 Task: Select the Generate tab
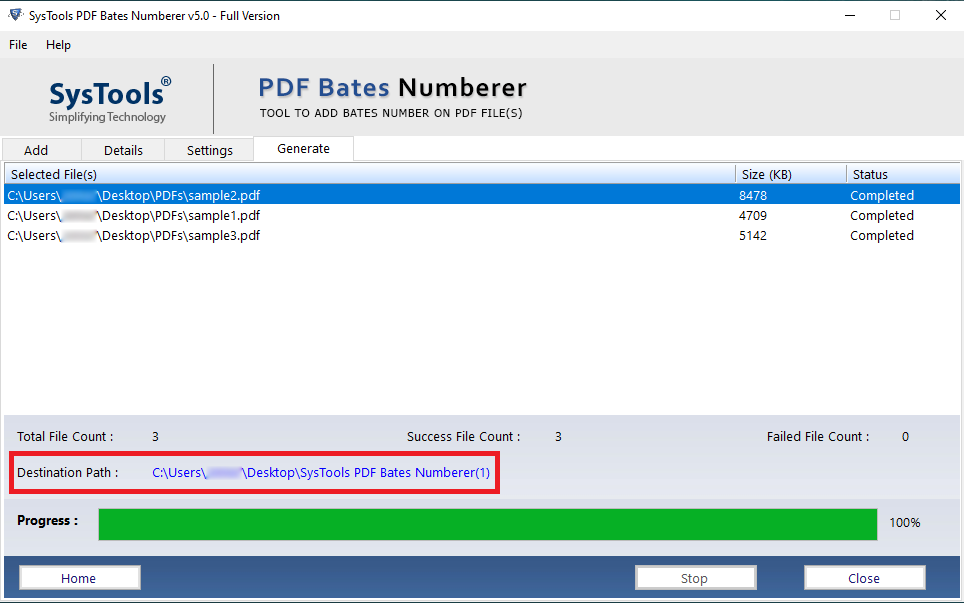(303, 149)
